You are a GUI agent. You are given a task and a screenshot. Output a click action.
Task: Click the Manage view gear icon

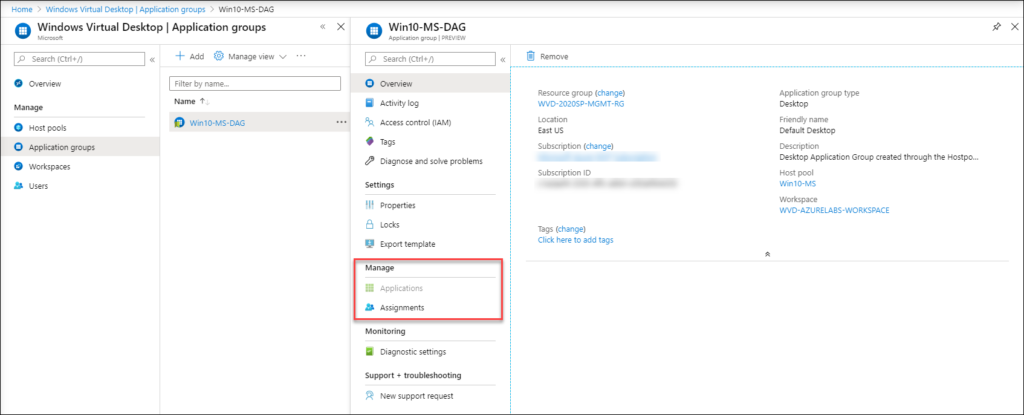tap(219, 56)
